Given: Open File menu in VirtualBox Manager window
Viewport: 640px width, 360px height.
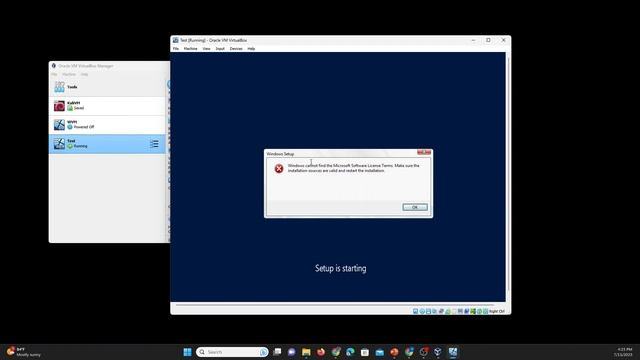Looking at the screenshot, I should click(x=54, y=74).
